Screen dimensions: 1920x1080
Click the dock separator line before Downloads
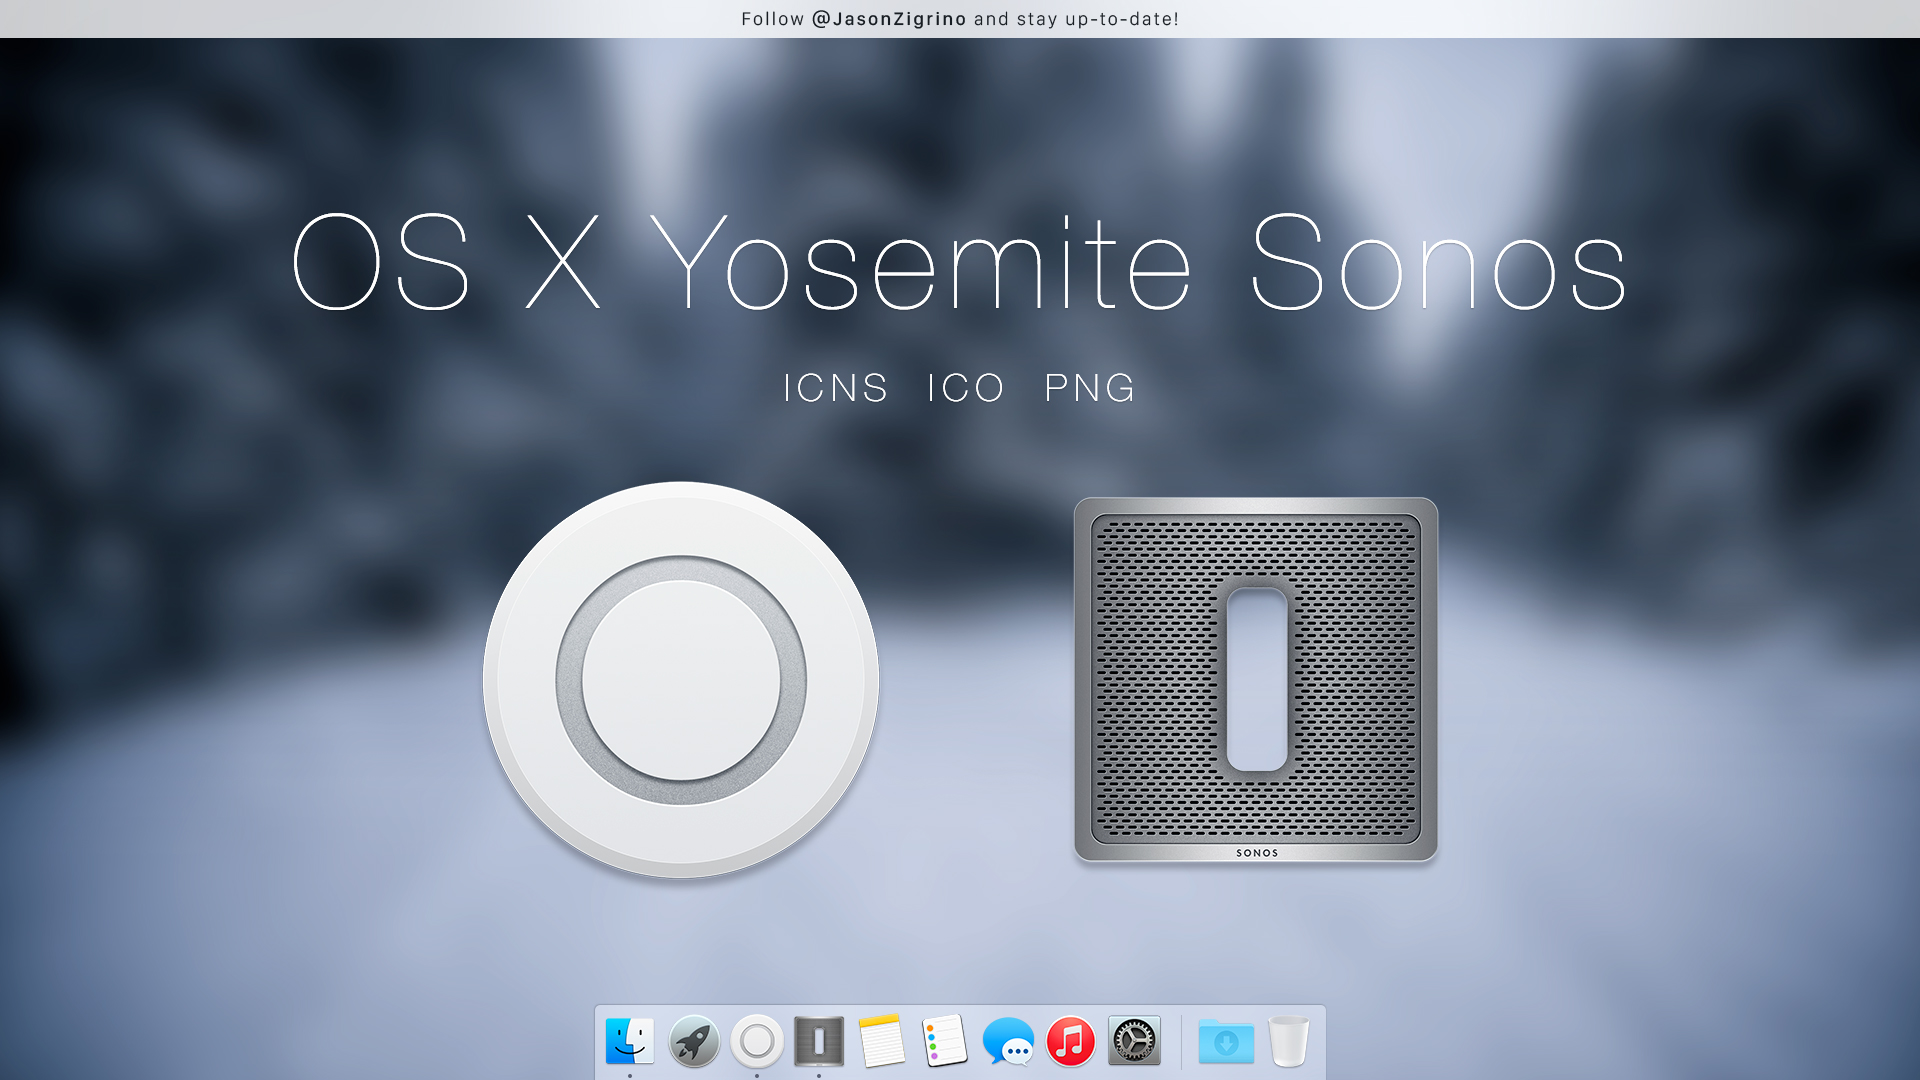[1181, 1042]
